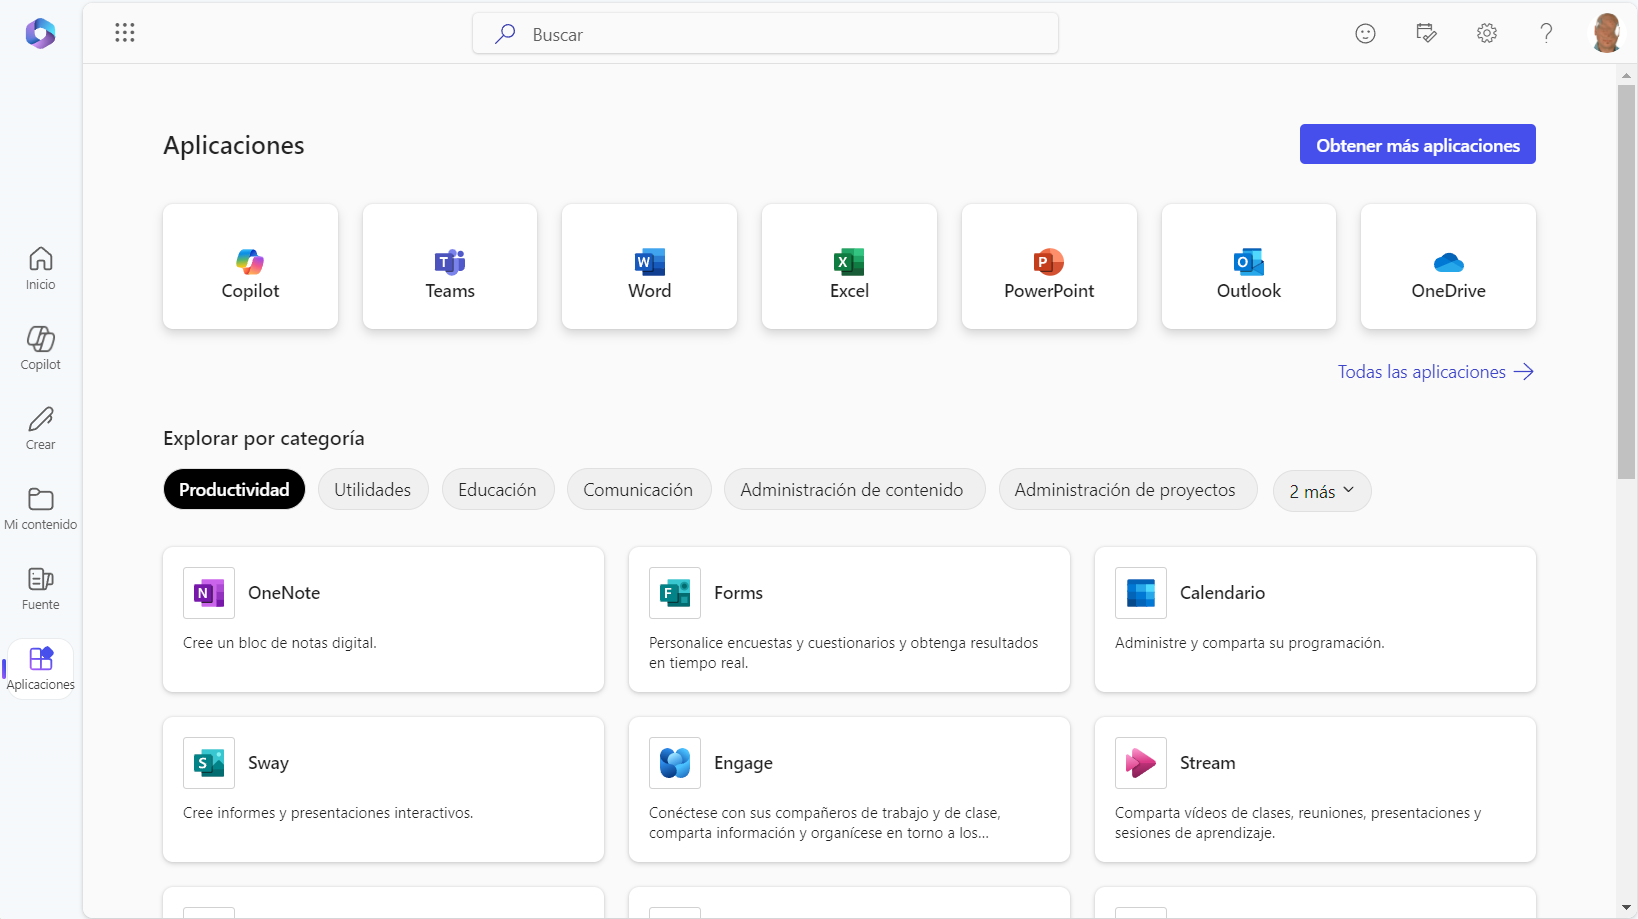Open the settings gear icon
The height and width of the screenshot is (919, 1638).
[x=1487, y=33]
